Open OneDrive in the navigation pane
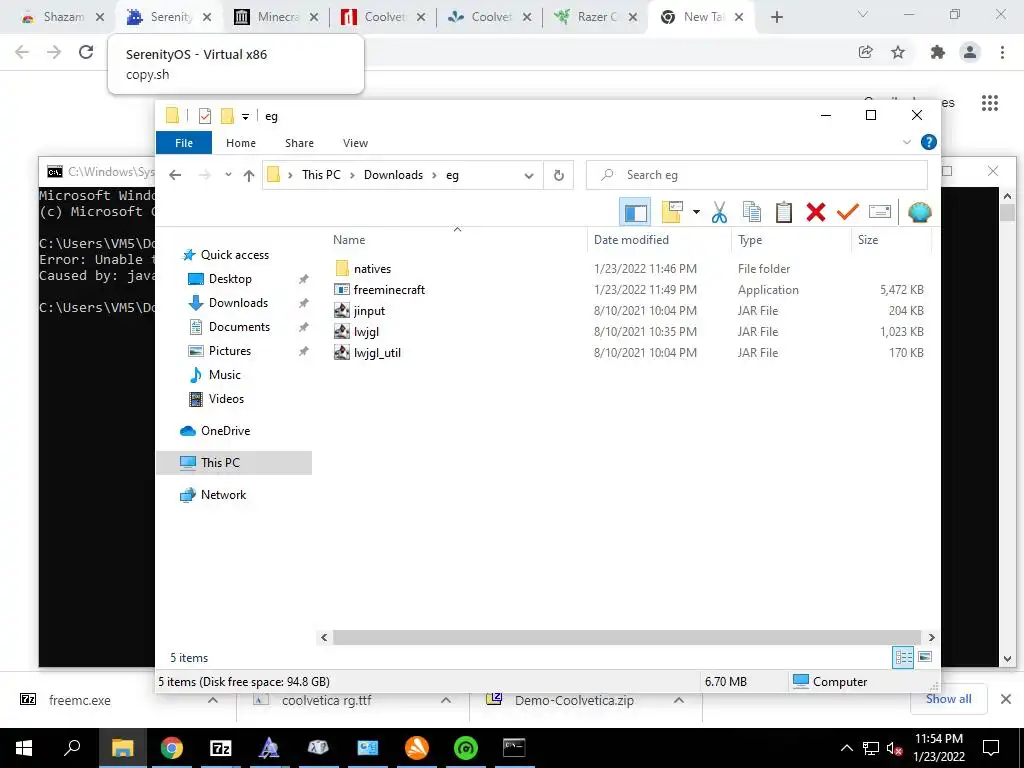This screenshot has height=768, width=1024. coord(225,431)
